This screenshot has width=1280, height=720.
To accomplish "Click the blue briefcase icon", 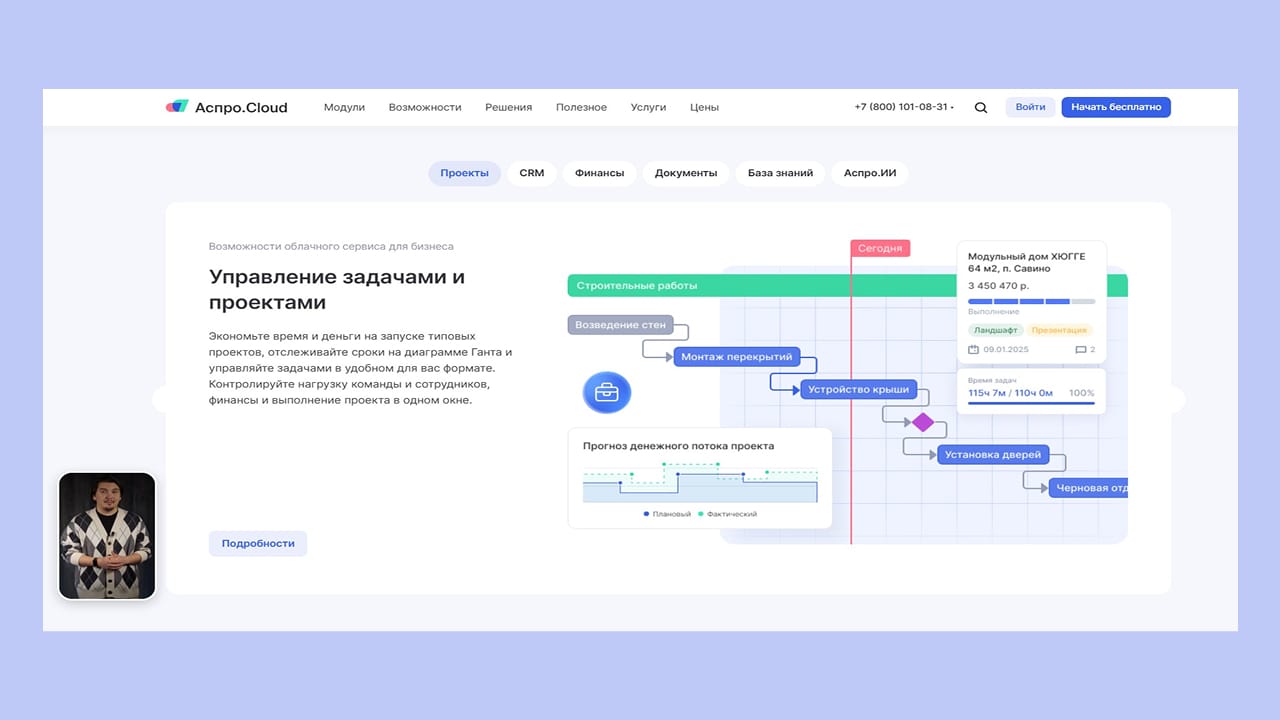I will click(x=607, y=392).
